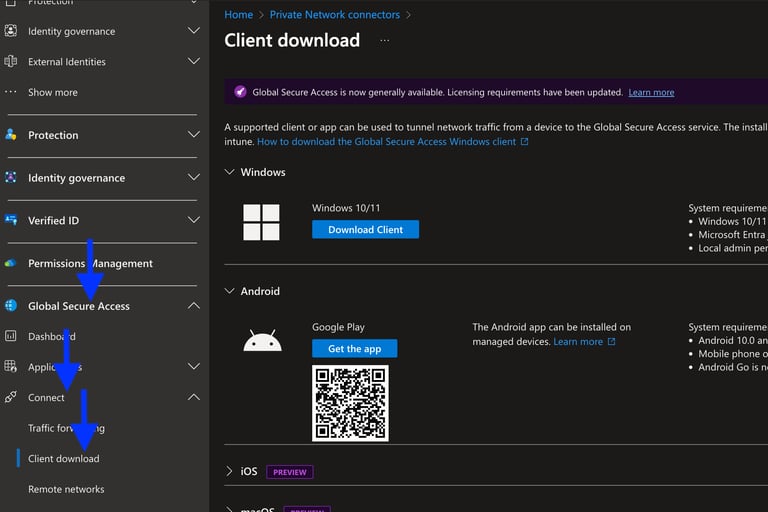Click the Google Play label
The image size is (768, 512).
click(338, 327)
